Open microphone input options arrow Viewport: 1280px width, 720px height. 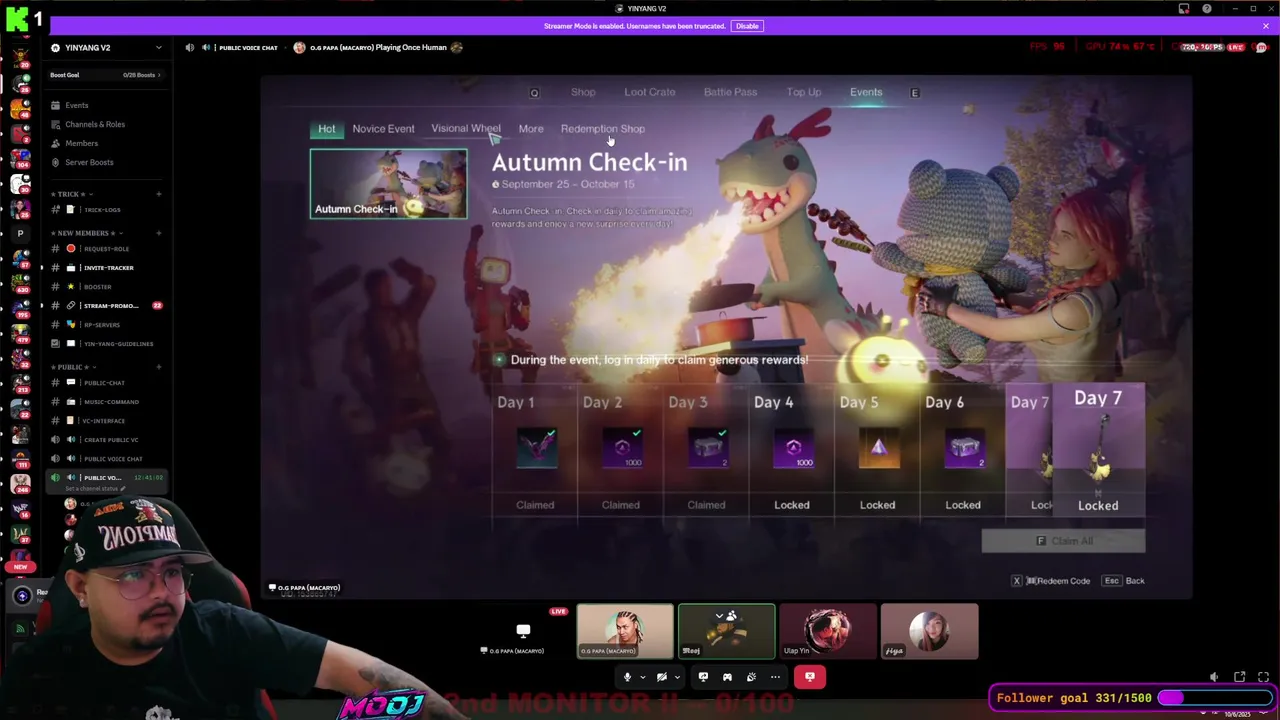pos(642,677)
